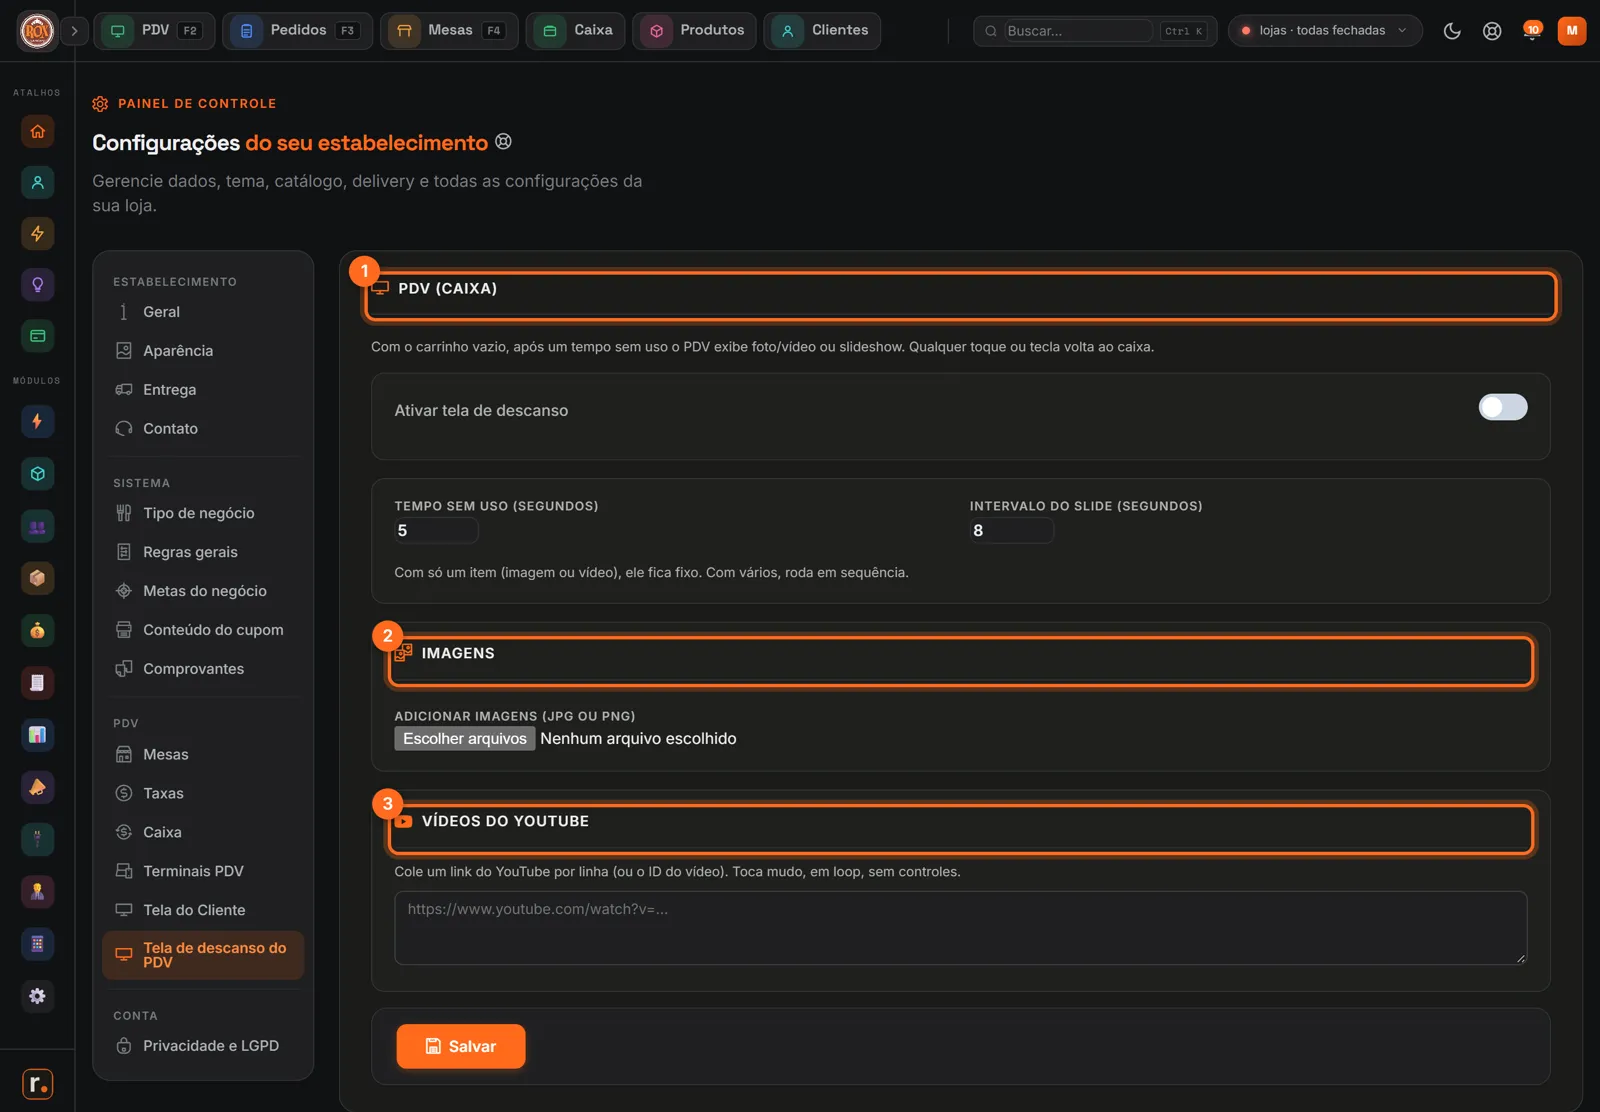
Task: Enable the Ativar tela de descanso switch
Action: click(x=1503, y=407)
